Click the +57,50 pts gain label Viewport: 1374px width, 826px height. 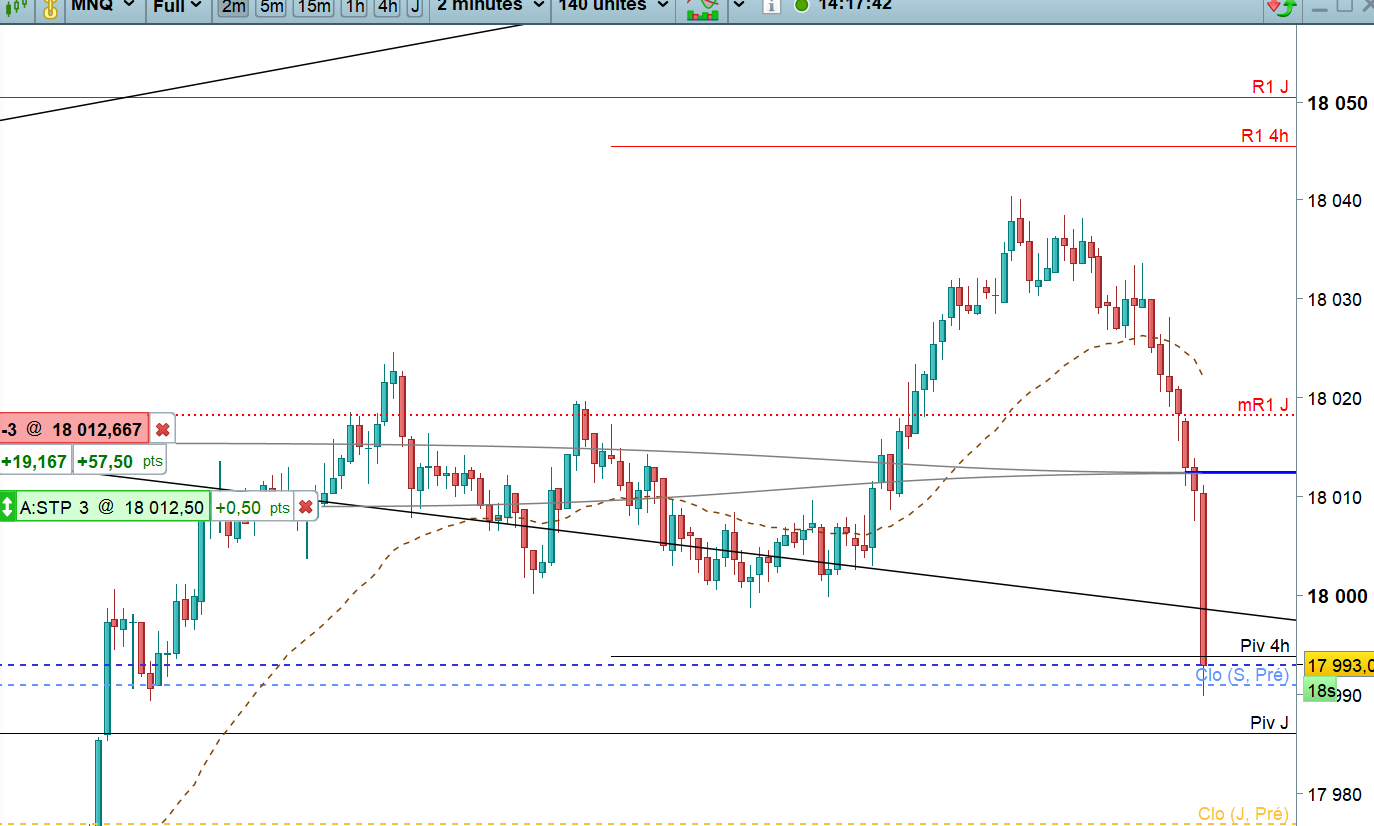(x=119, y=461)
